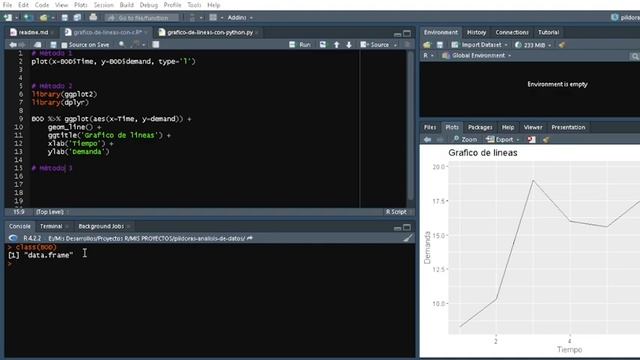Open Code Tools wand in editor toolbar
The image size is (640, 360).
click(x=136, y=44)
